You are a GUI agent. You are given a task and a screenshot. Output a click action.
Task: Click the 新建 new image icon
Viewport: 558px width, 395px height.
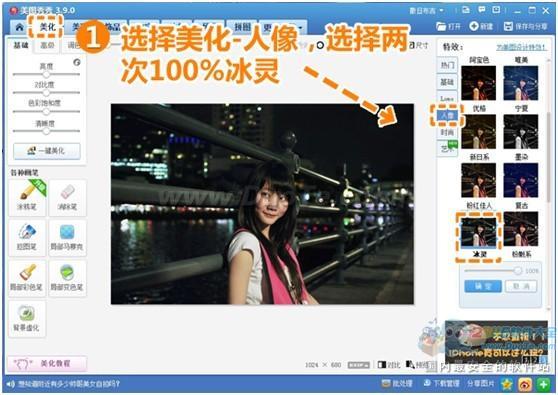473,26
